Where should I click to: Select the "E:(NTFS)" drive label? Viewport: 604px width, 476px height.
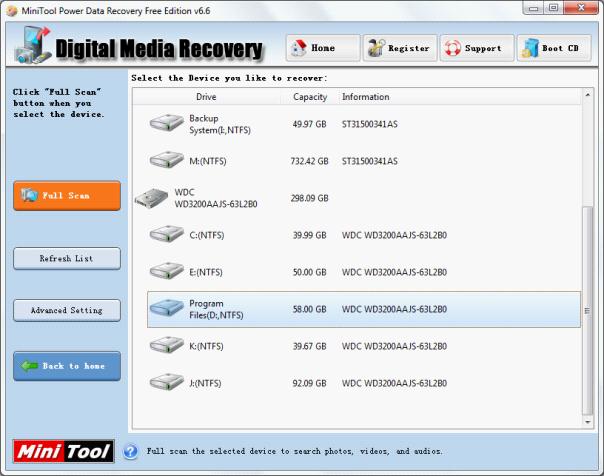206,272
